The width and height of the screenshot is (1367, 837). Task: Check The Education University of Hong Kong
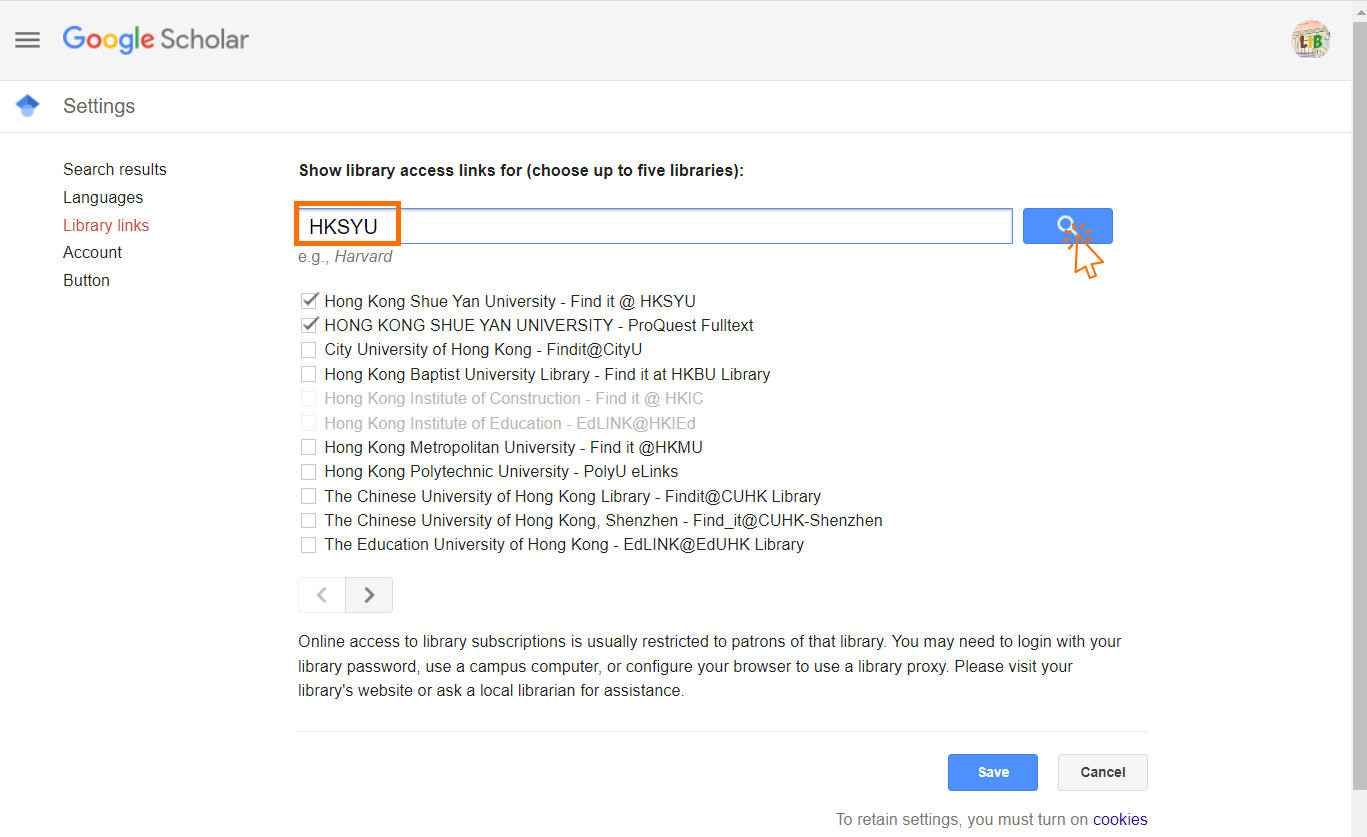(x=309, y=545)
